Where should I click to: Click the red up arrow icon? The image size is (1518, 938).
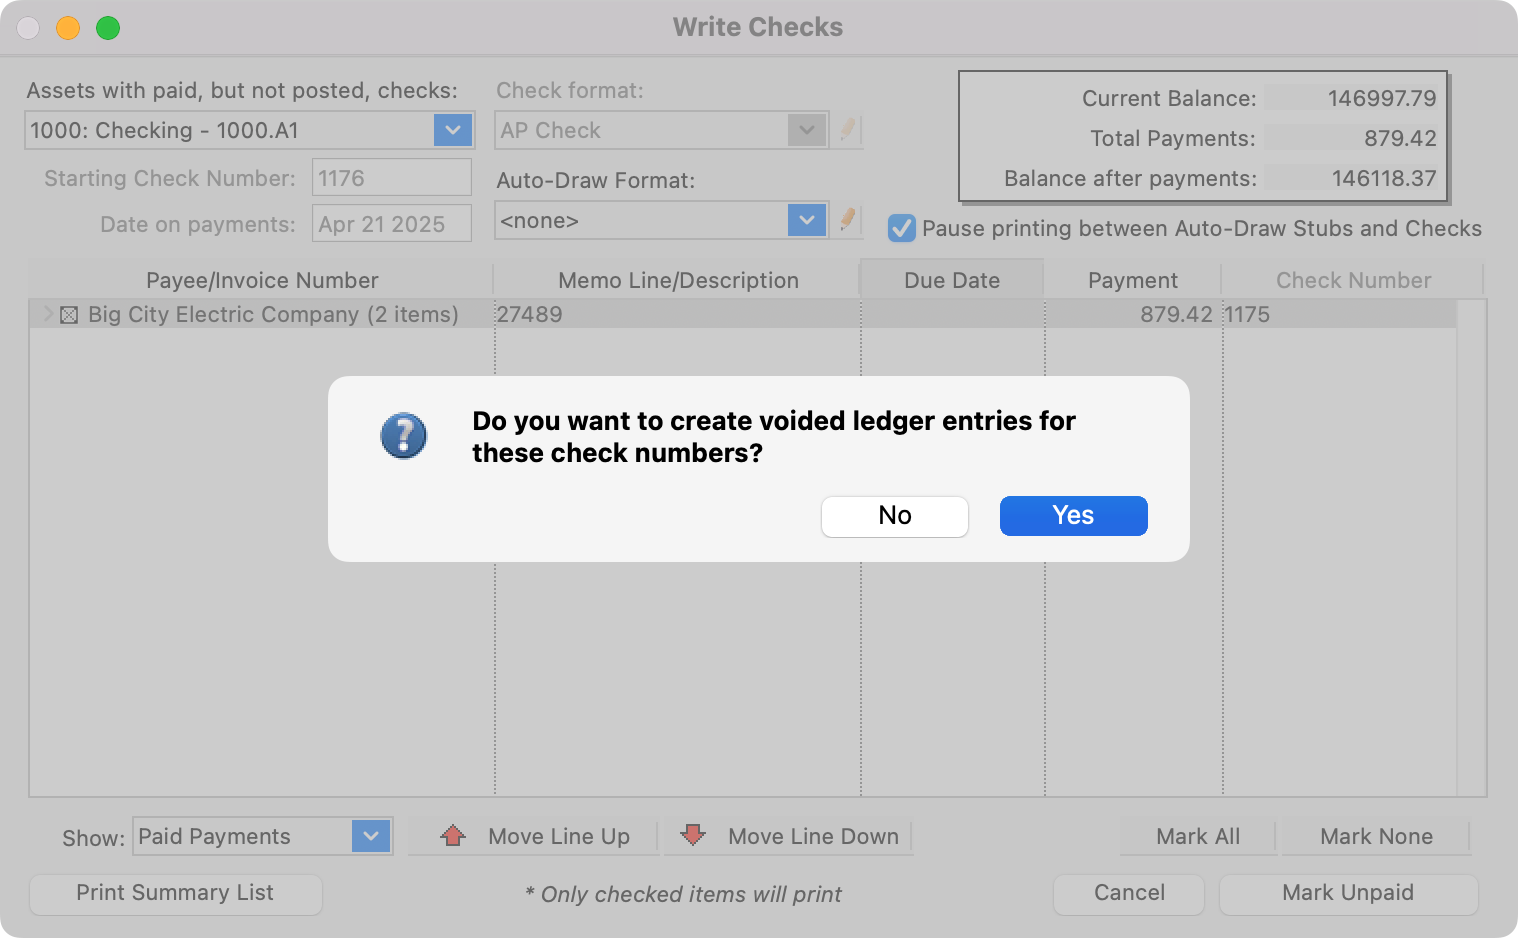(x=453, y=836)
